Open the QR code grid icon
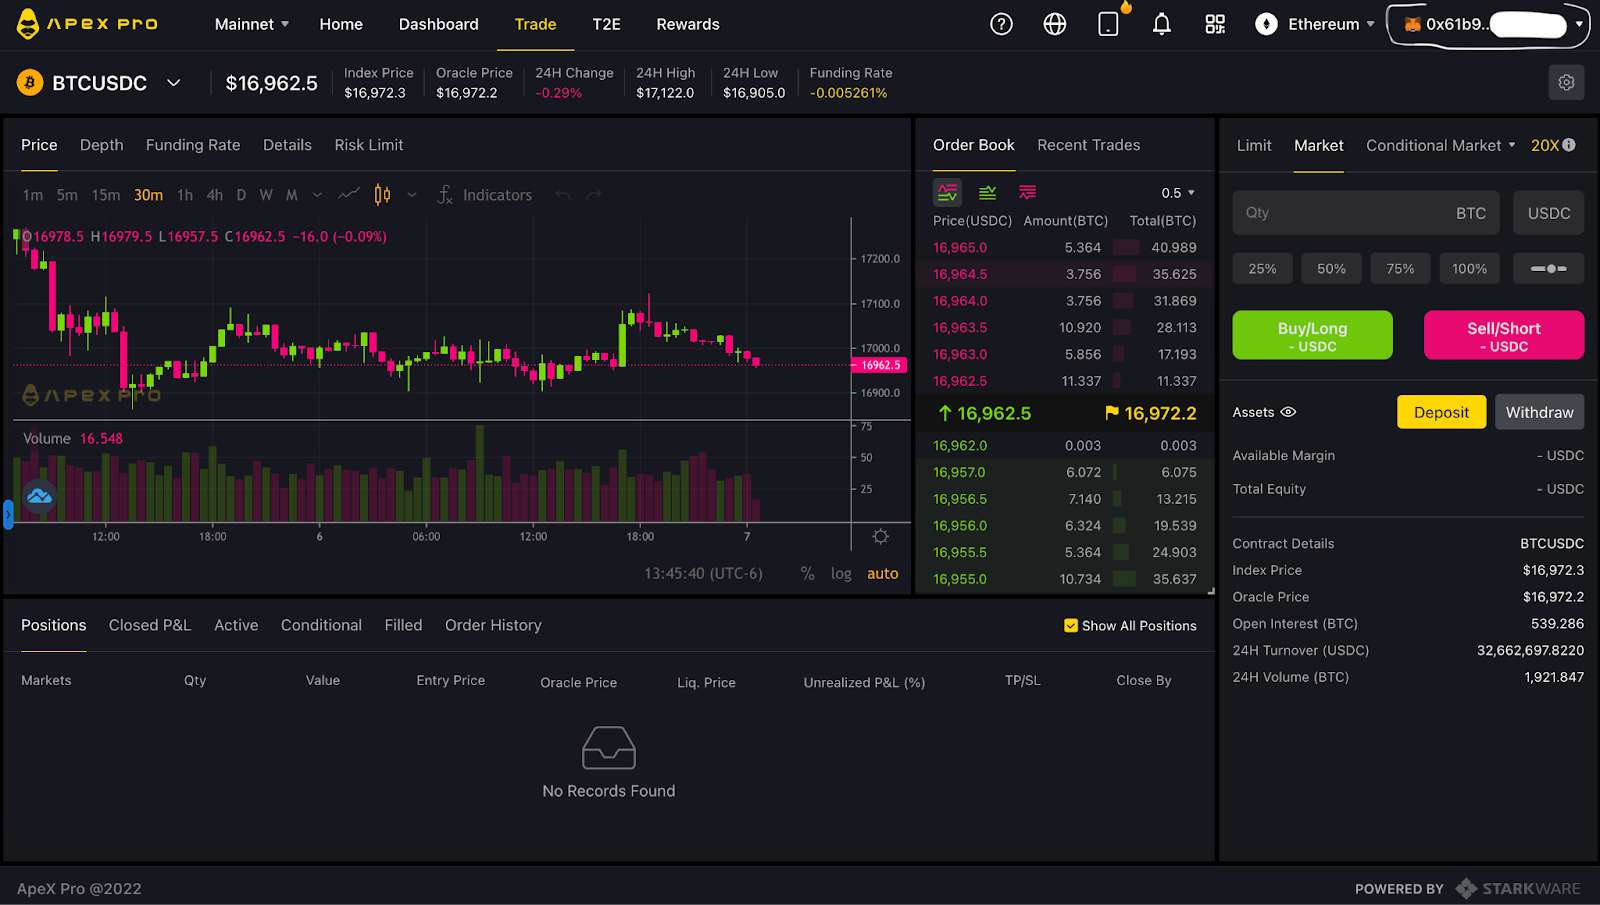This screenshot has height=905, width=1600. point(1215,24)
